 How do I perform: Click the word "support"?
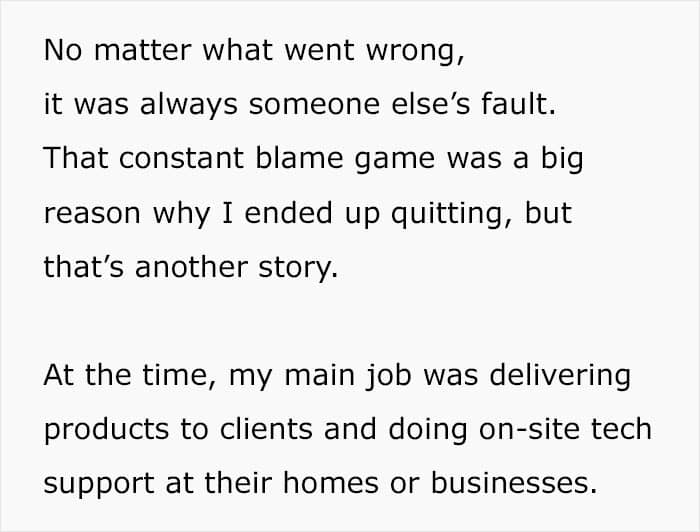(x=99, y=485)
